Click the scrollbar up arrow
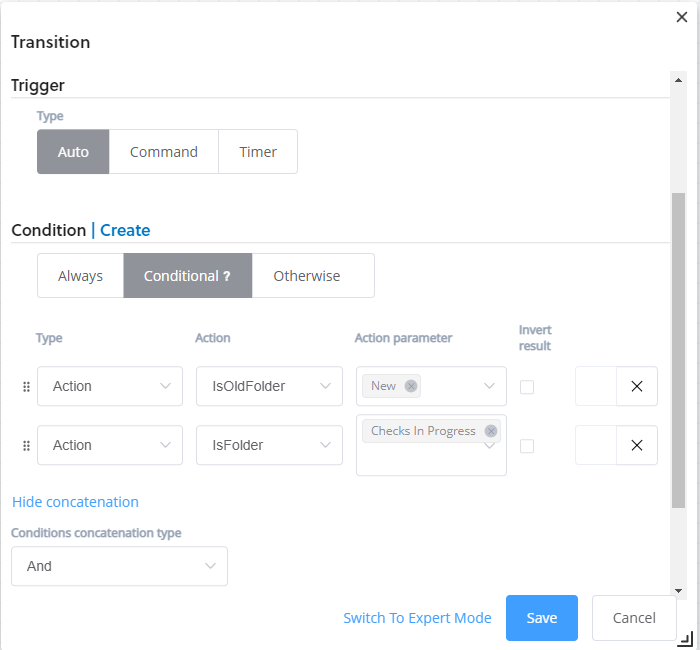 coord(679,80)
